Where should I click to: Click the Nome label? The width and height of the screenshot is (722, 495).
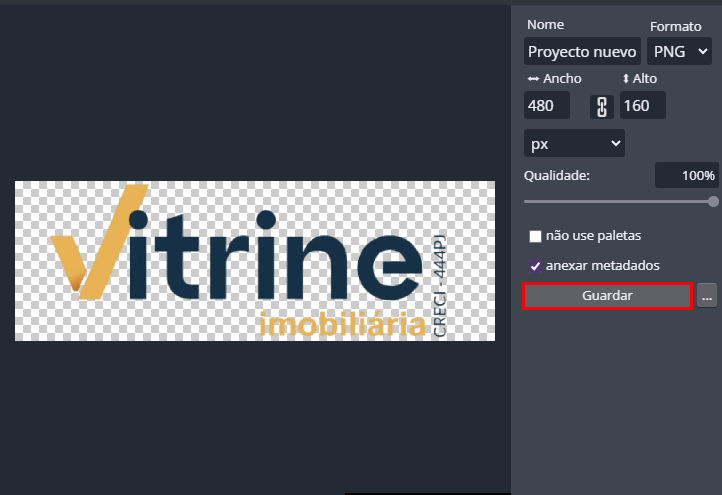545,24
